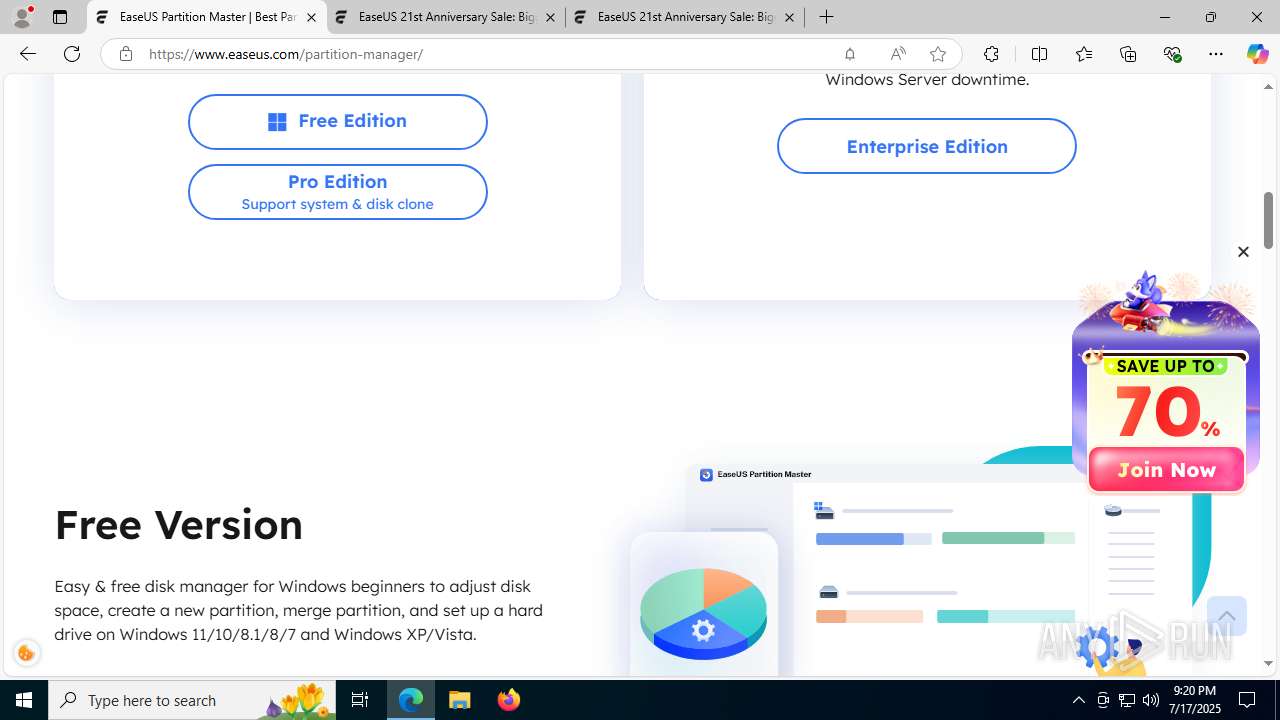Close the second EaseUS Anniversary Sale tab

click(x=550, y=18)
